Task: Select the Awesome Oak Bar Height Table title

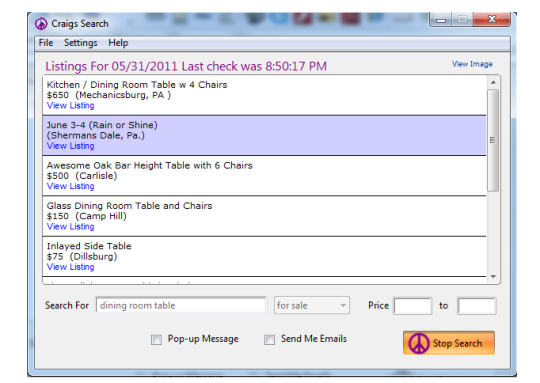Action: (149, 165)
